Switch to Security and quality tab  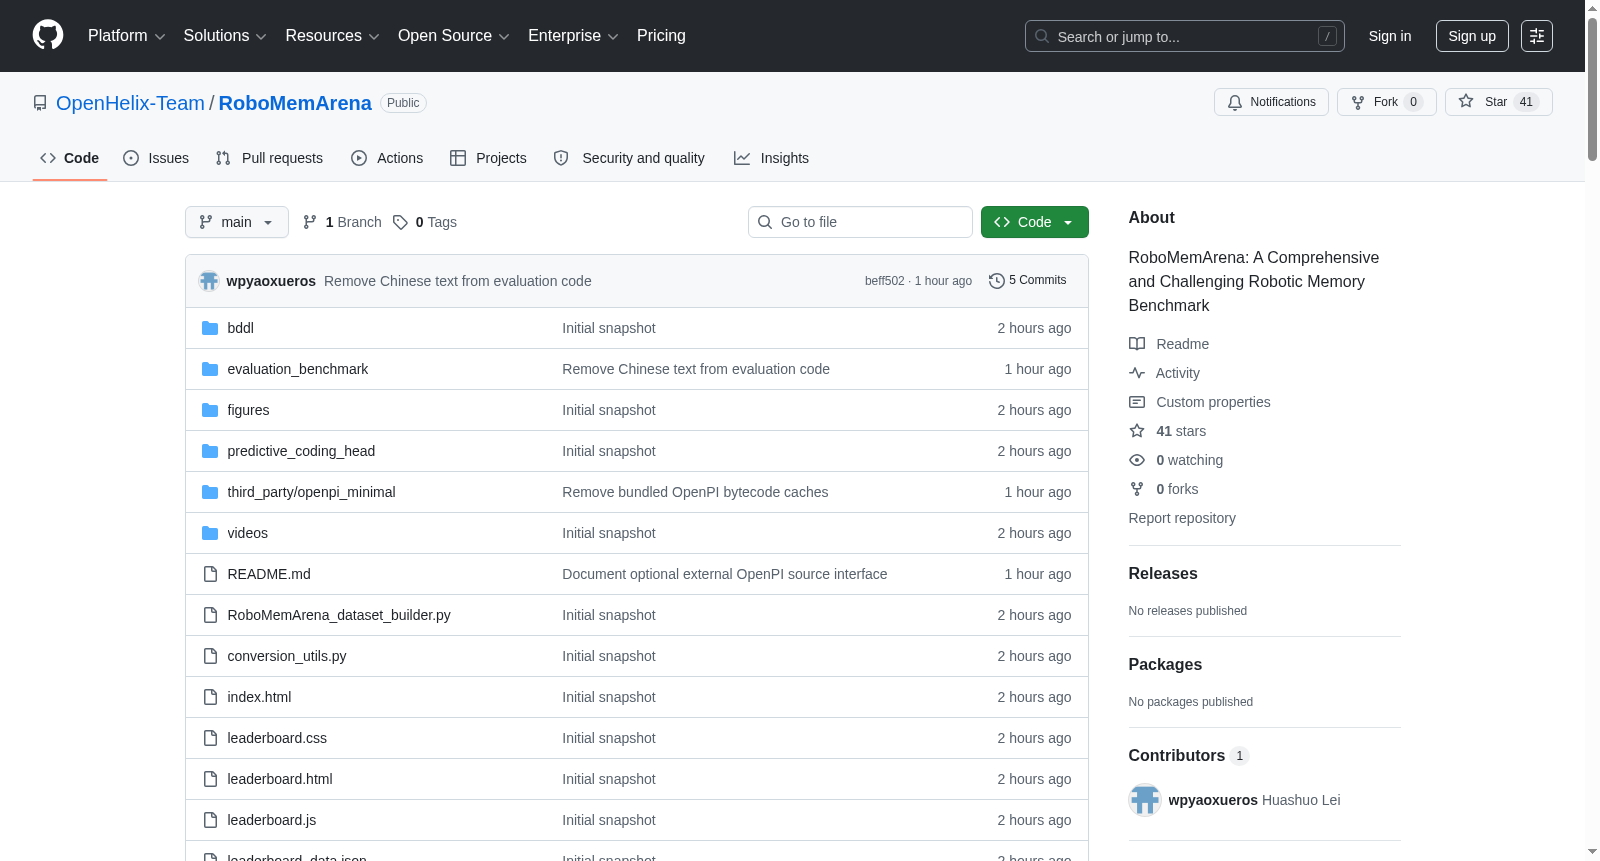click(629, 158)
